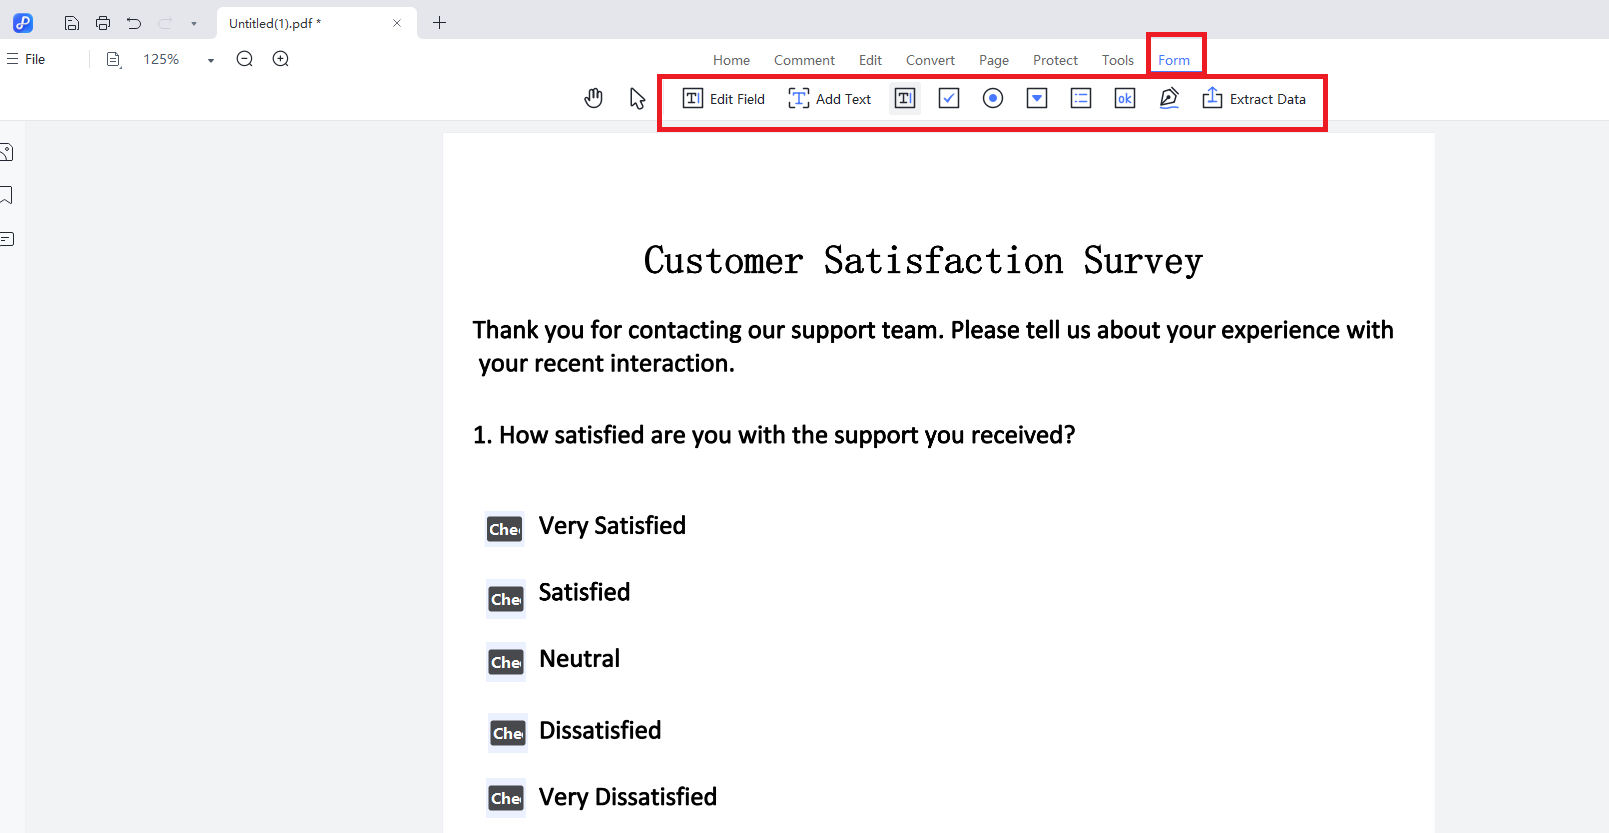Click the Customer Satisfaction Survey heading
Screen dimensions: 1609x833
click(923, 261)
